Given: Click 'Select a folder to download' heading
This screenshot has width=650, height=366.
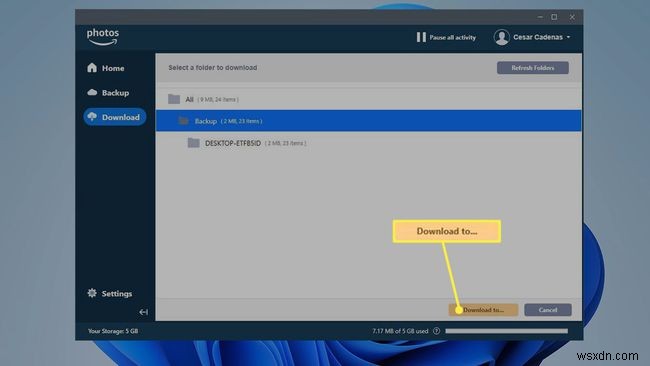Looking at the screenshot, I should [213, 68].
